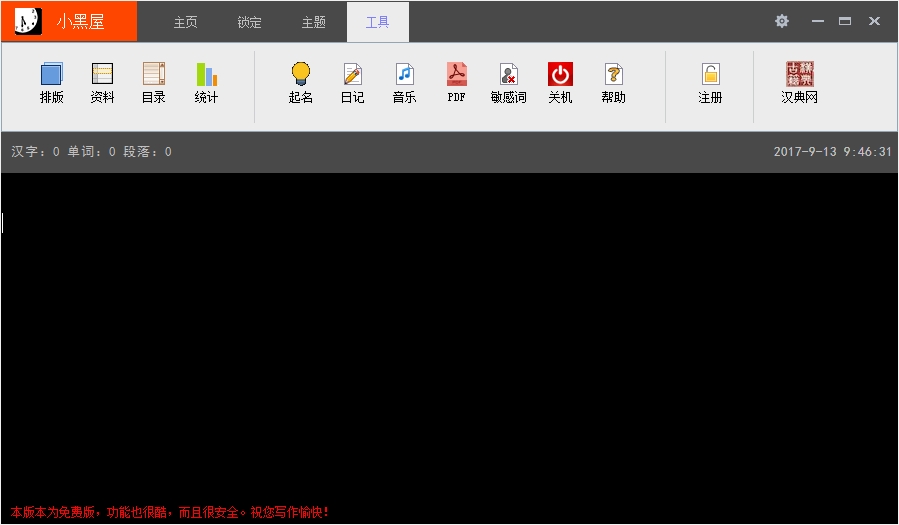This screenshot has height=525, width=899.
Task: Minimize the 小黑屋 window
Action: click(818, 21)
